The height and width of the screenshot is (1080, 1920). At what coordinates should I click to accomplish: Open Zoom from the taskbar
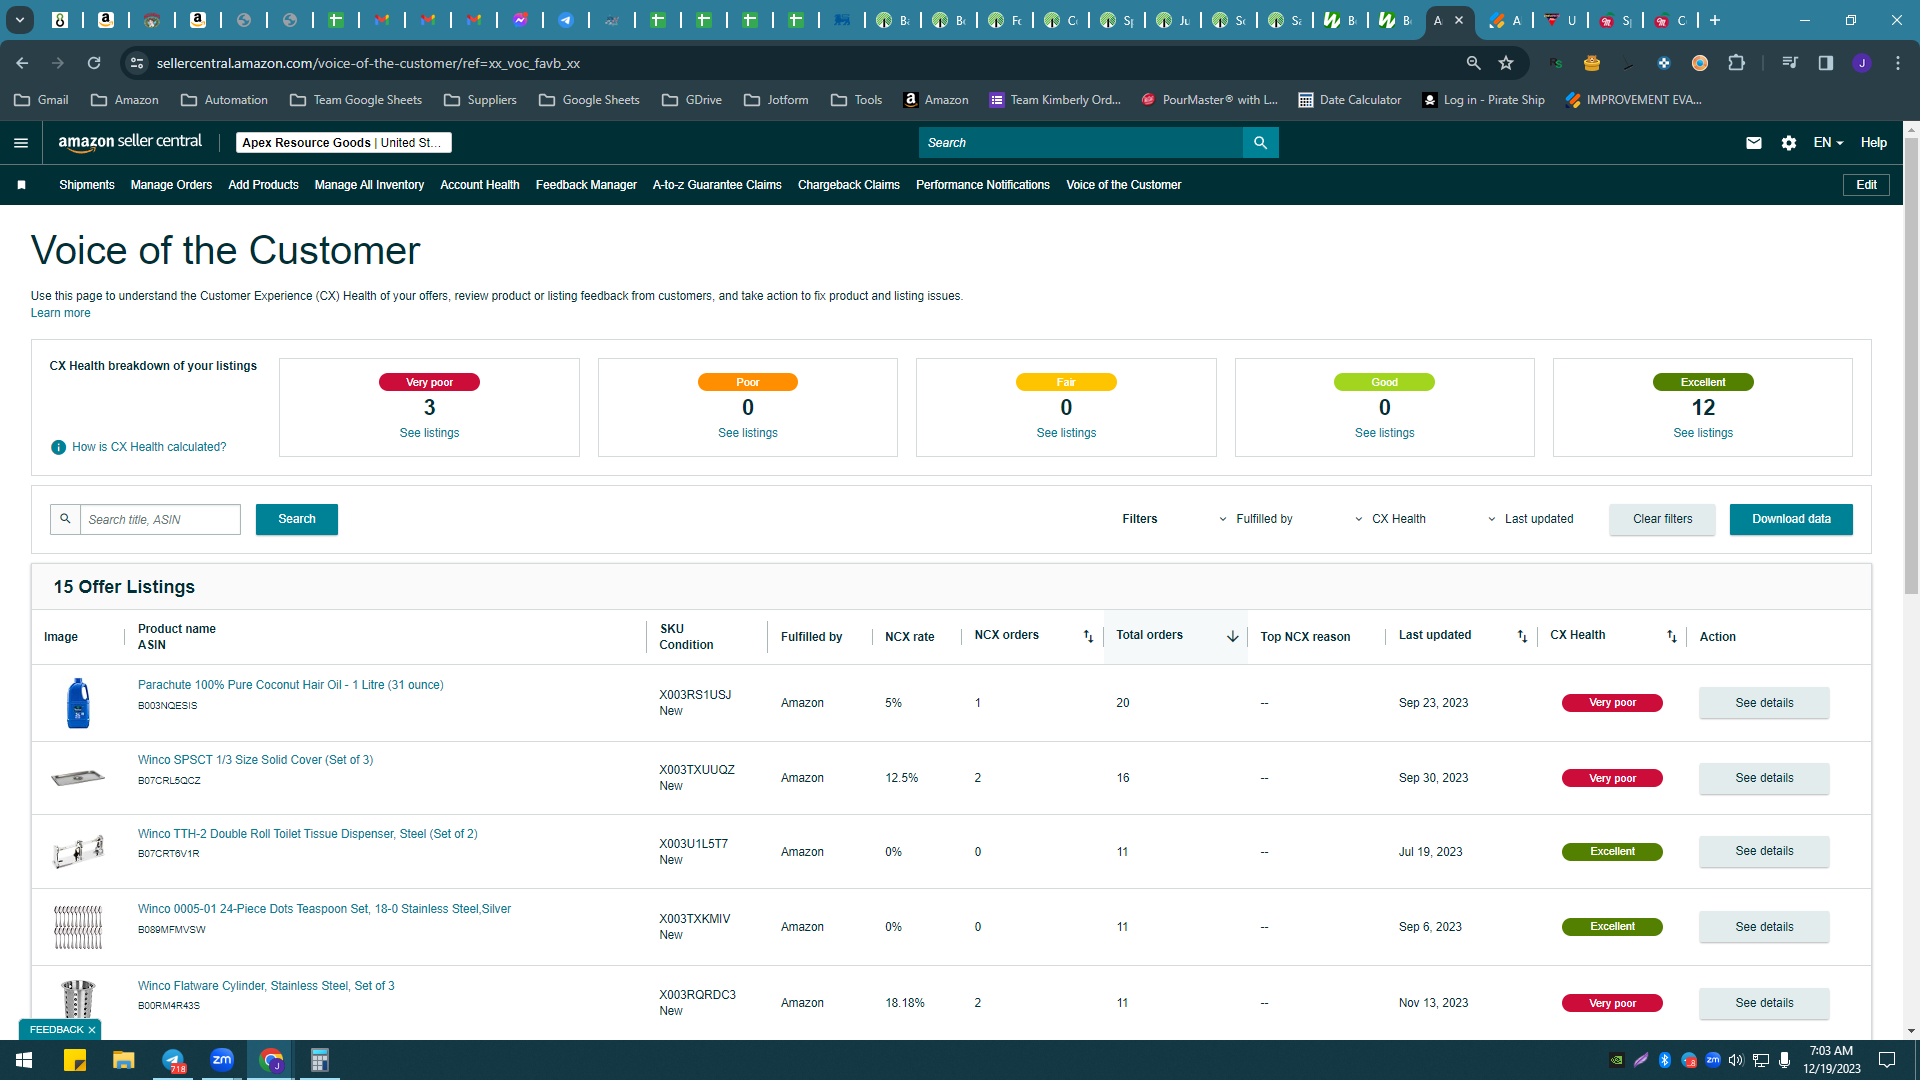pyautogui.click(x=222, y=1060)
